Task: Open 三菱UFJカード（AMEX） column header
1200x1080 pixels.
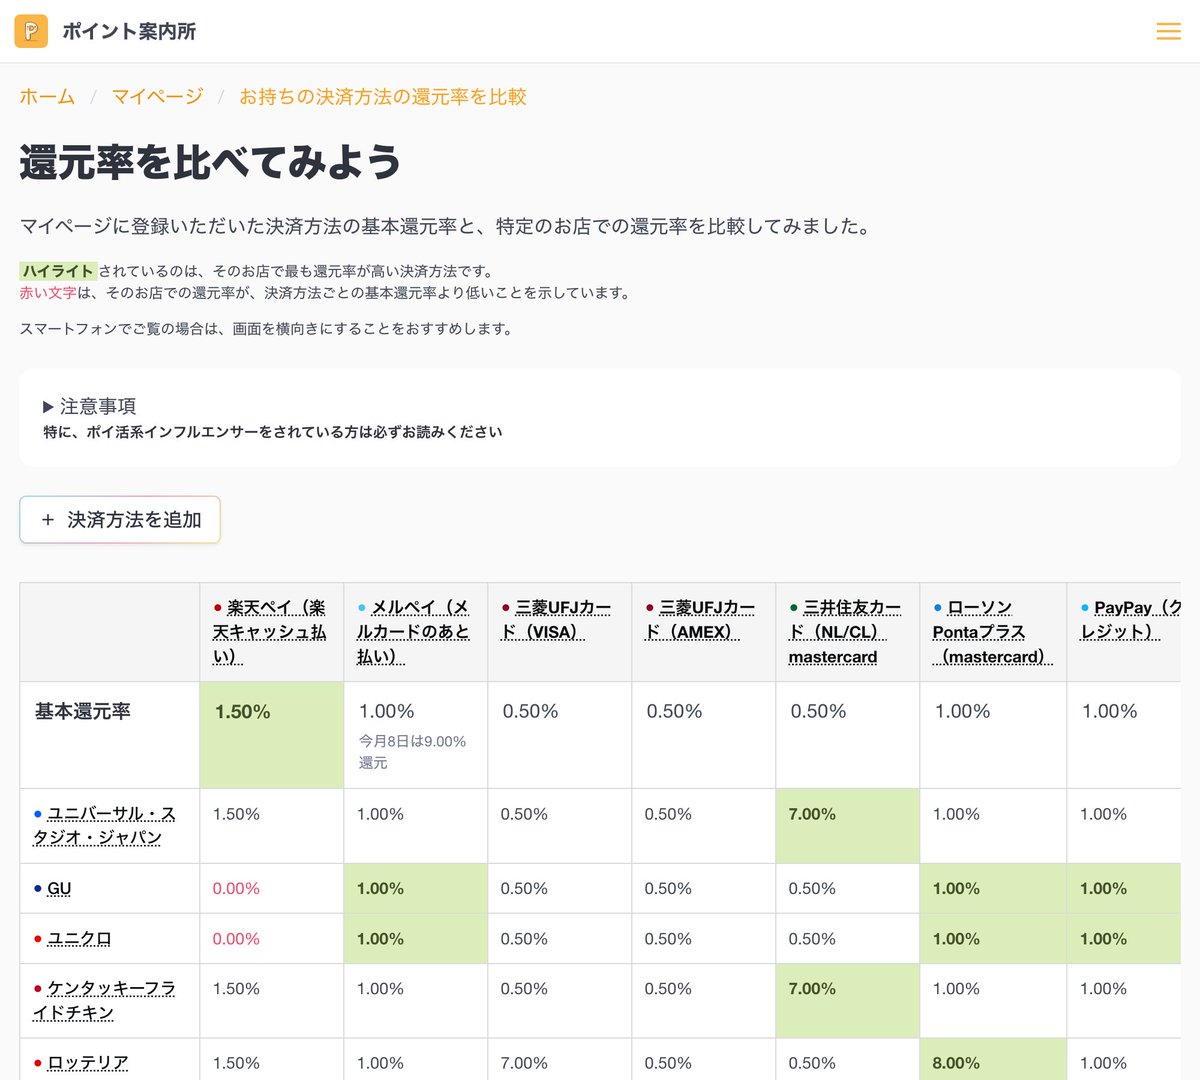Action: click(699, 620)
